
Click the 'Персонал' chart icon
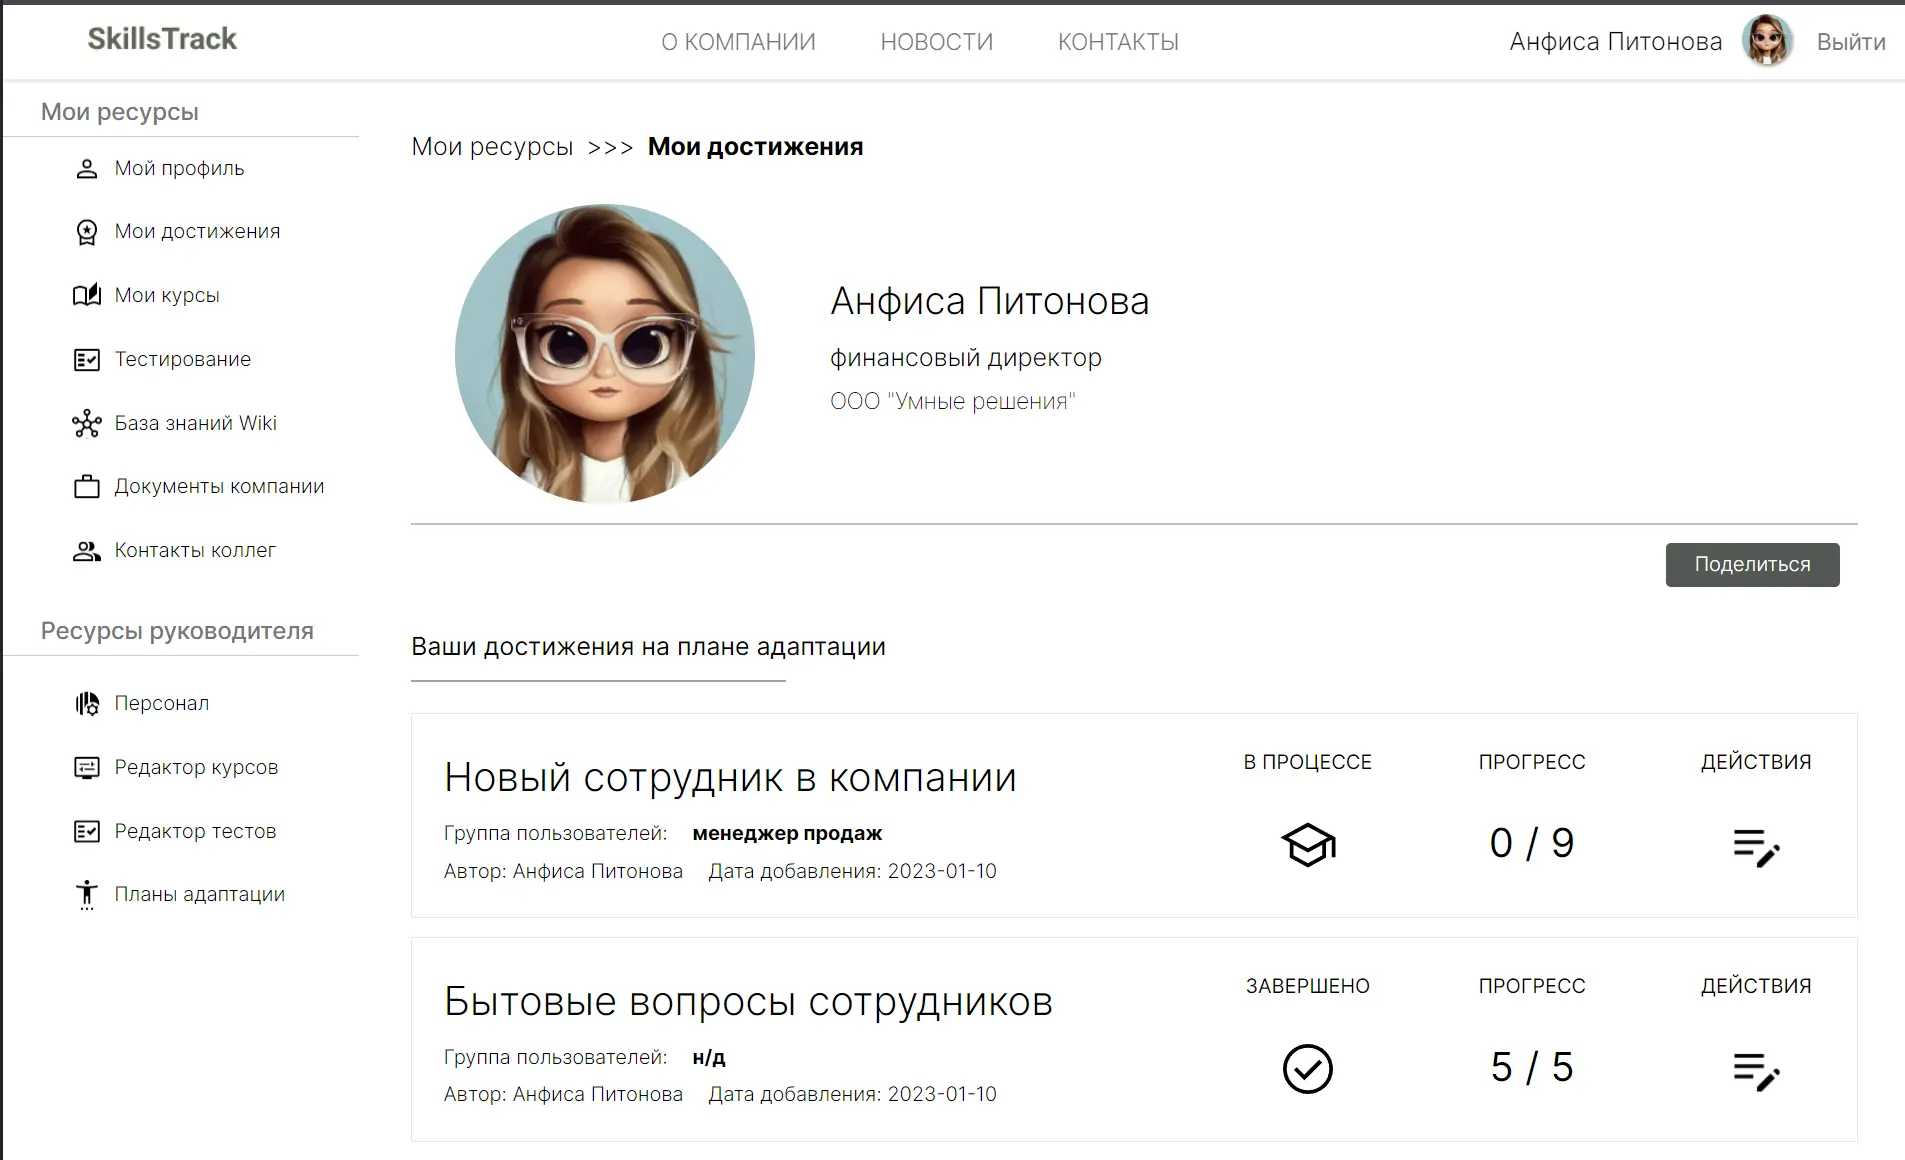pyautogui.click(x=87, y=703)
